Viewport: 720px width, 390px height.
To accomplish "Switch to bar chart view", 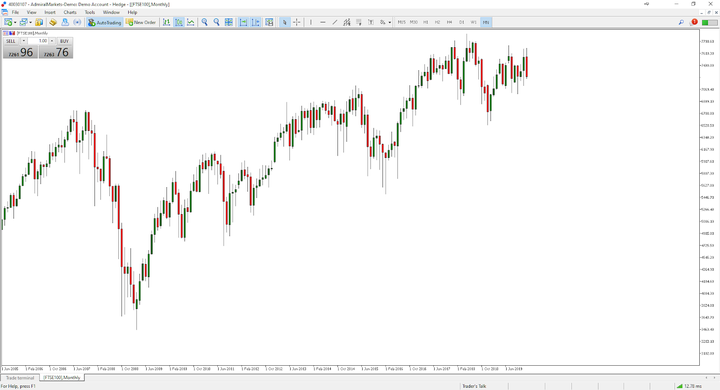I will (x=166, y=22).
